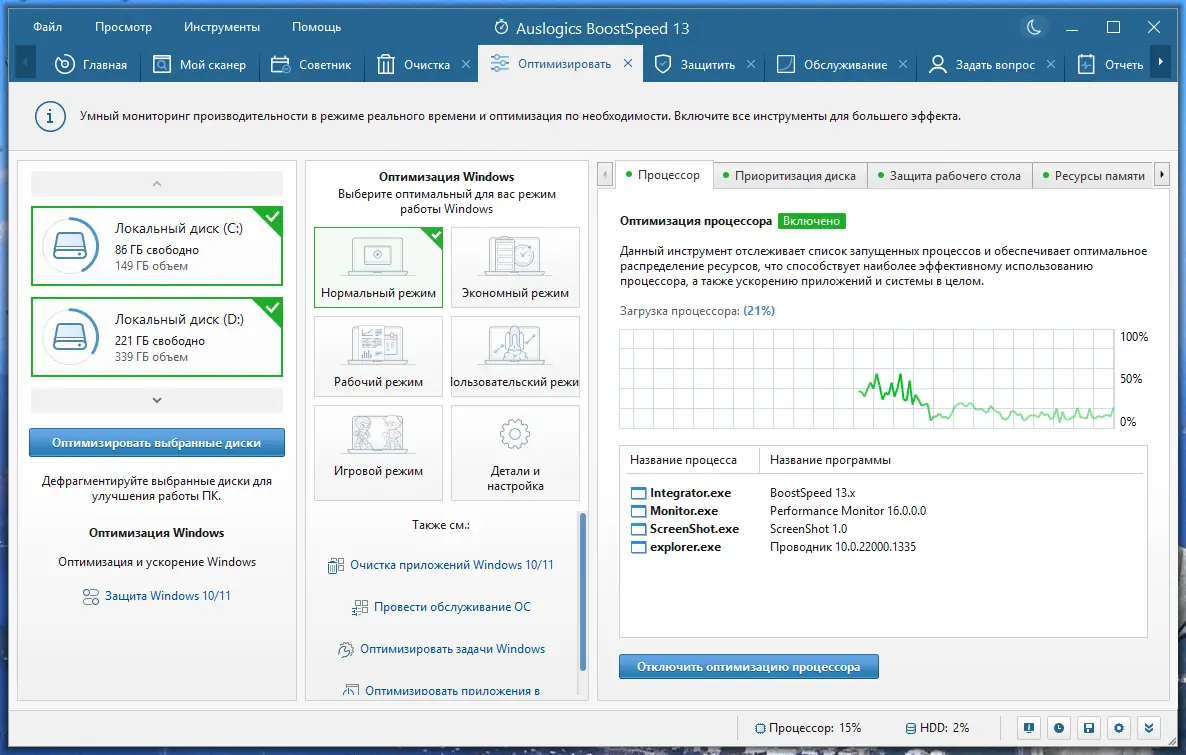
Task: Sort by Название процесса column header
Action: pyautogui.click(x=683, y=460)
